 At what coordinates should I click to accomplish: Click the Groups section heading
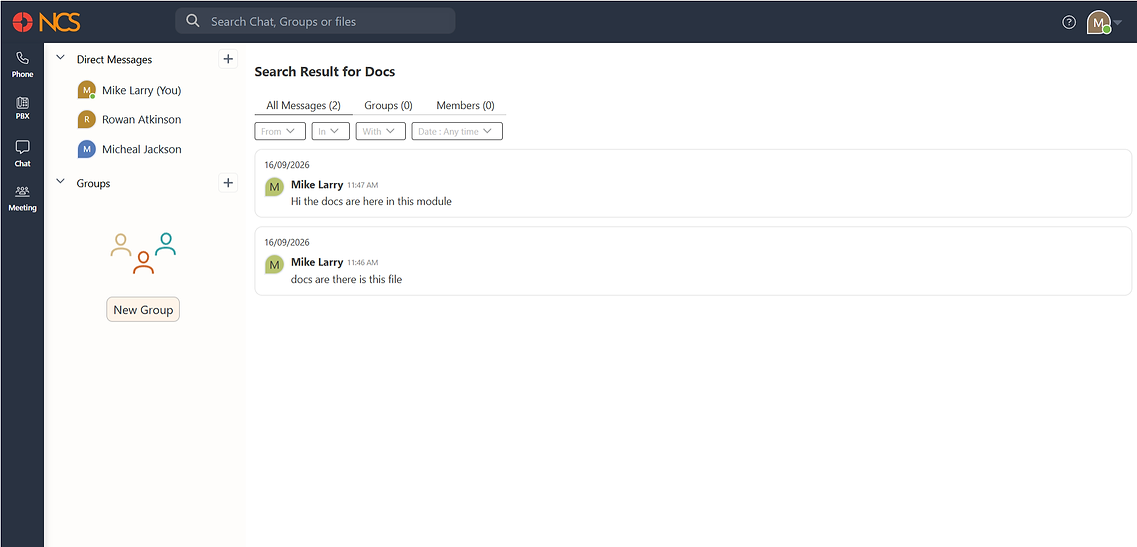[x=94, y=184]
